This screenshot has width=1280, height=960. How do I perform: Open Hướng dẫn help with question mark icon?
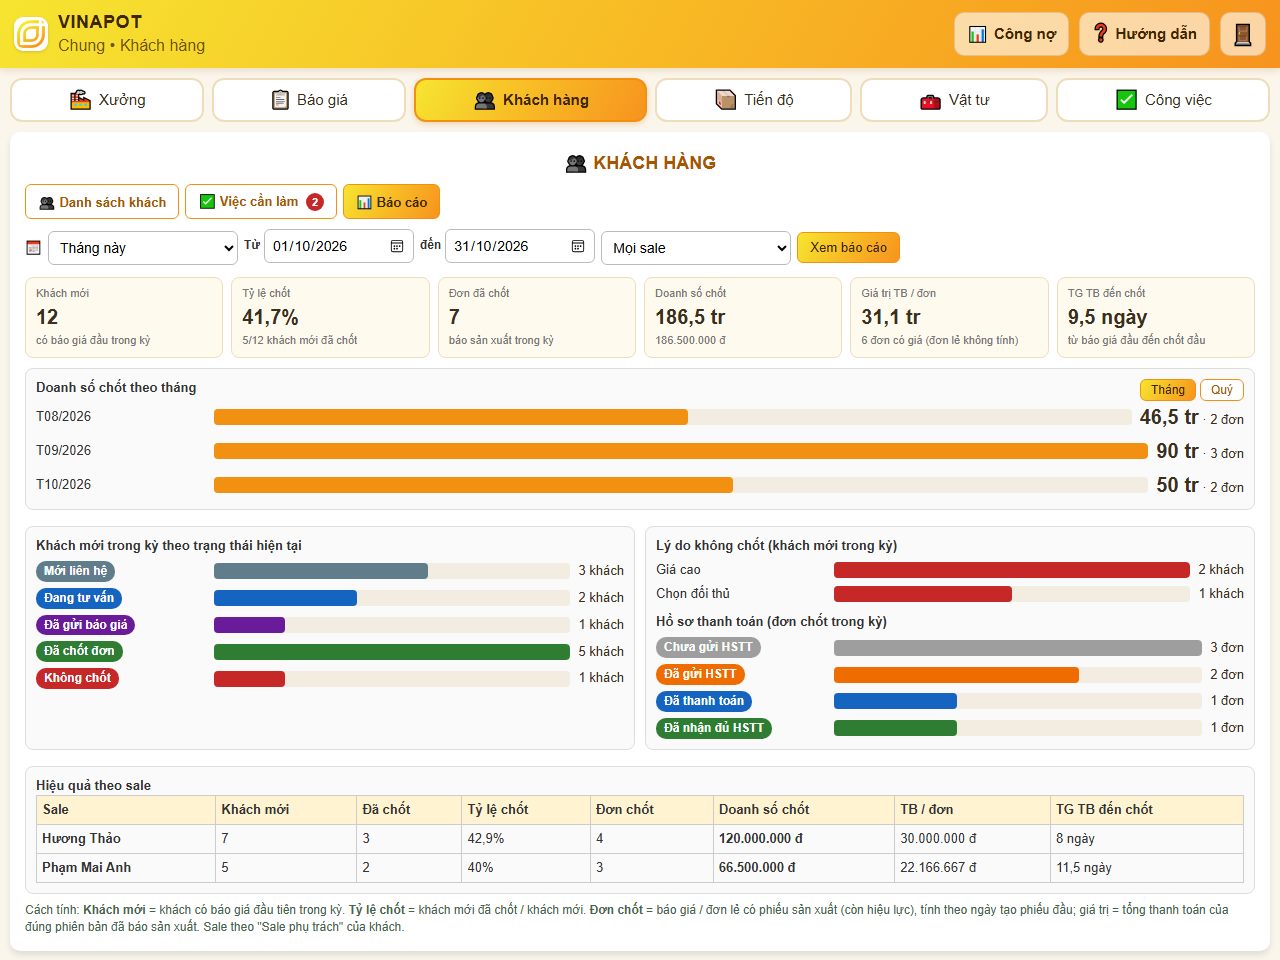pos(1144,34)
